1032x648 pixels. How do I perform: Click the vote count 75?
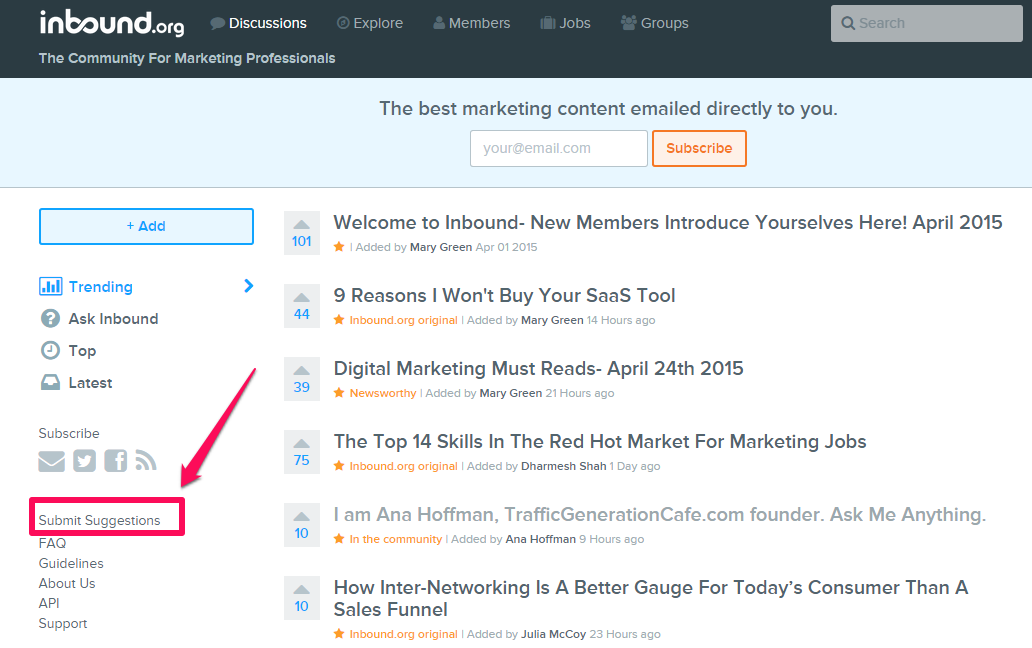tap(301, 461)
